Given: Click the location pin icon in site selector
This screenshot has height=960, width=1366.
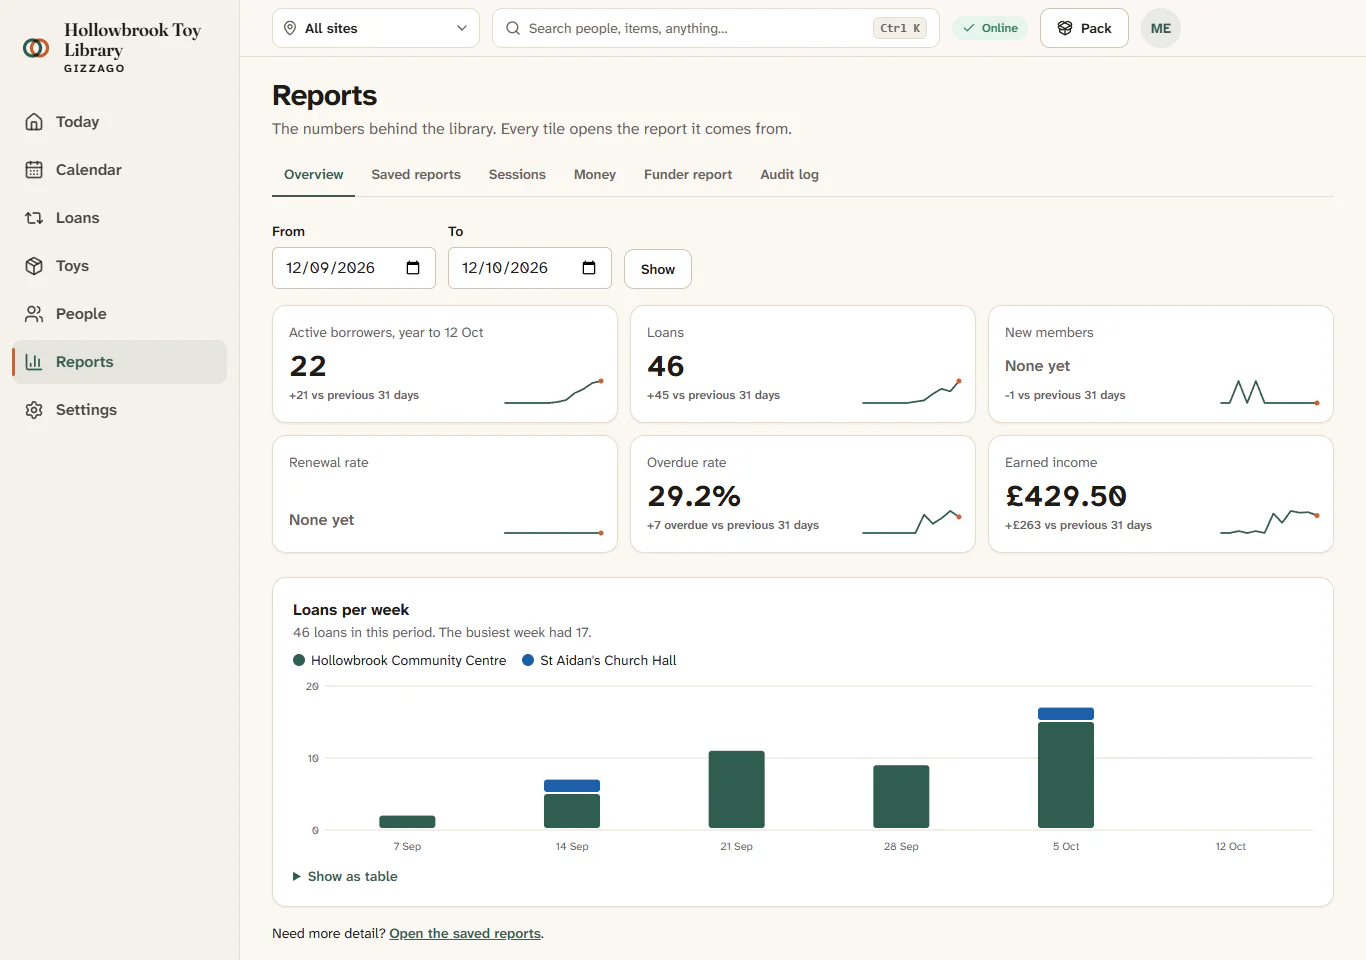Looking at the screenshot, I should click(290, 28).
